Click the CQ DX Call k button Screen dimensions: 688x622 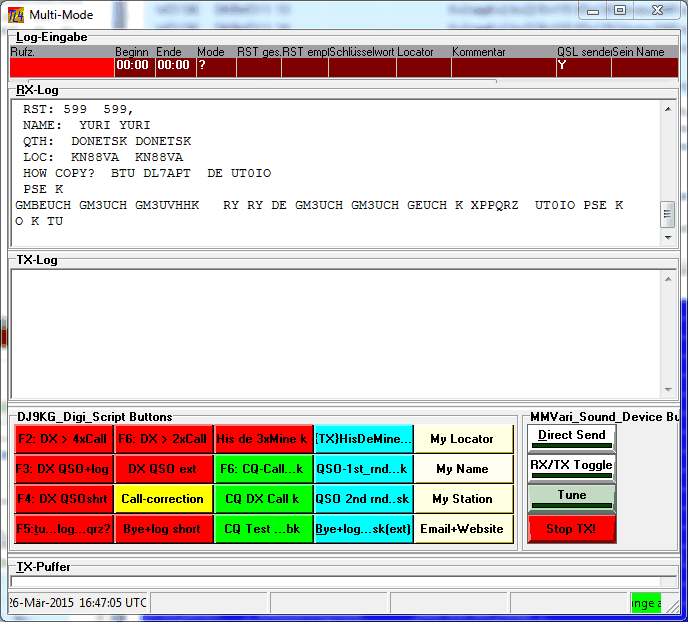pos(264,499)
